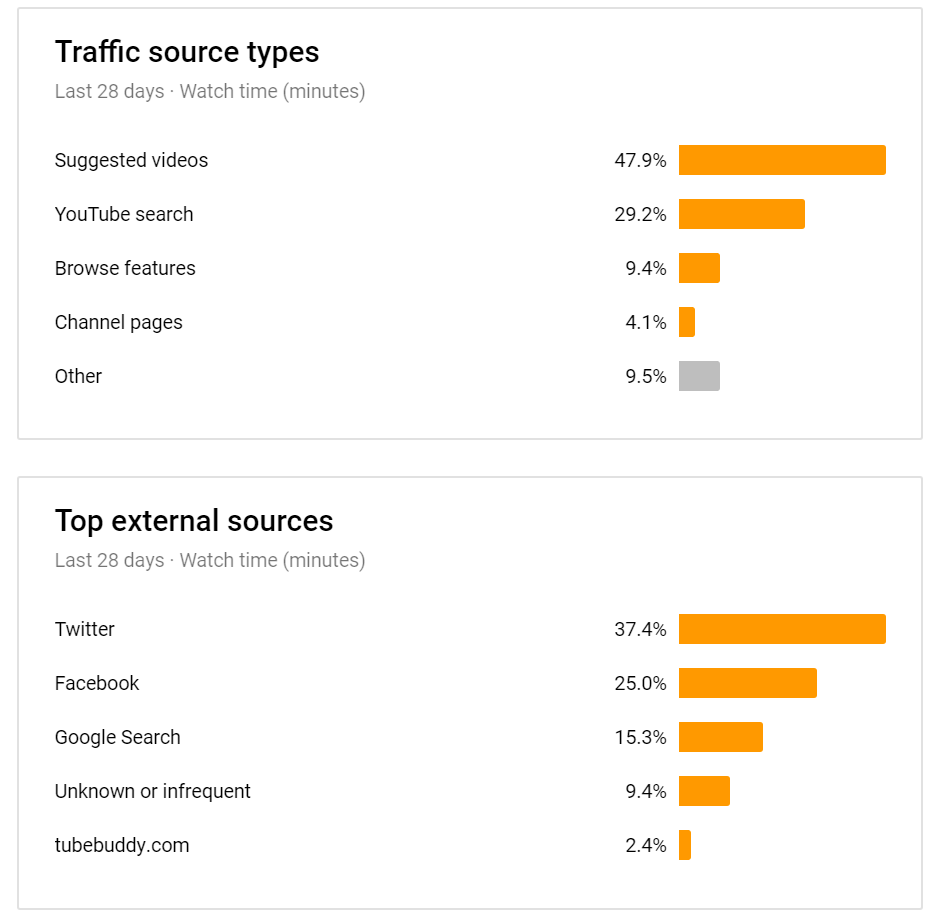Viewport: 946px width, 923px height.
Task: Select the YouTube search row label
Action: pyautogui.click(x=124, y=214)
